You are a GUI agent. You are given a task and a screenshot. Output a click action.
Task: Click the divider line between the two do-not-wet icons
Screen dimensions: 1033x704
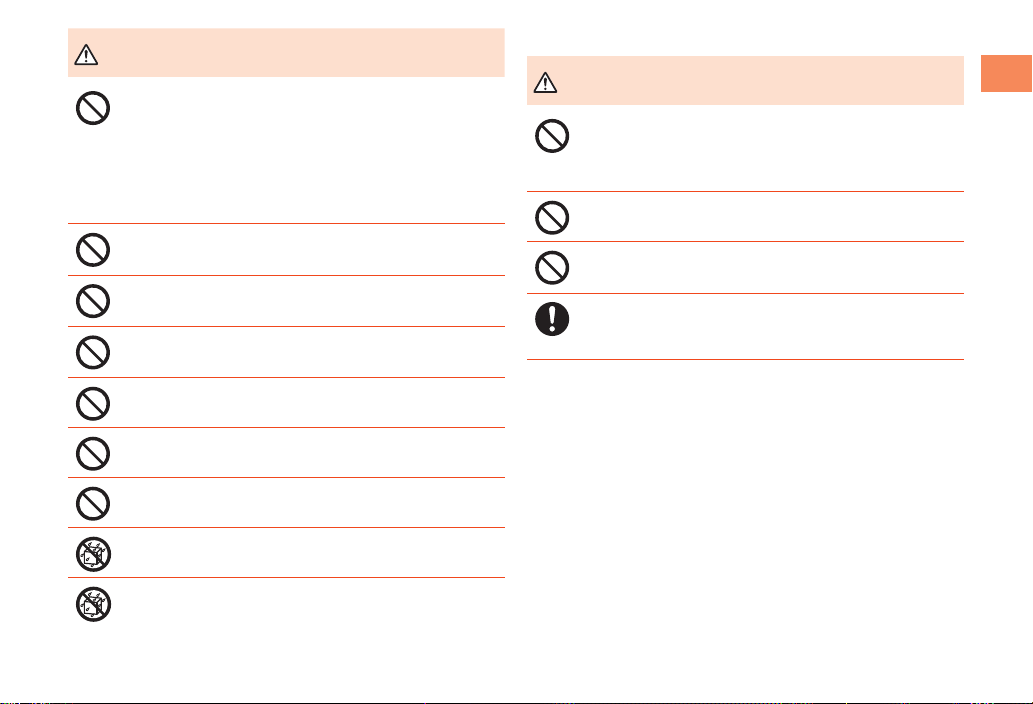click(x=286, y=578)
